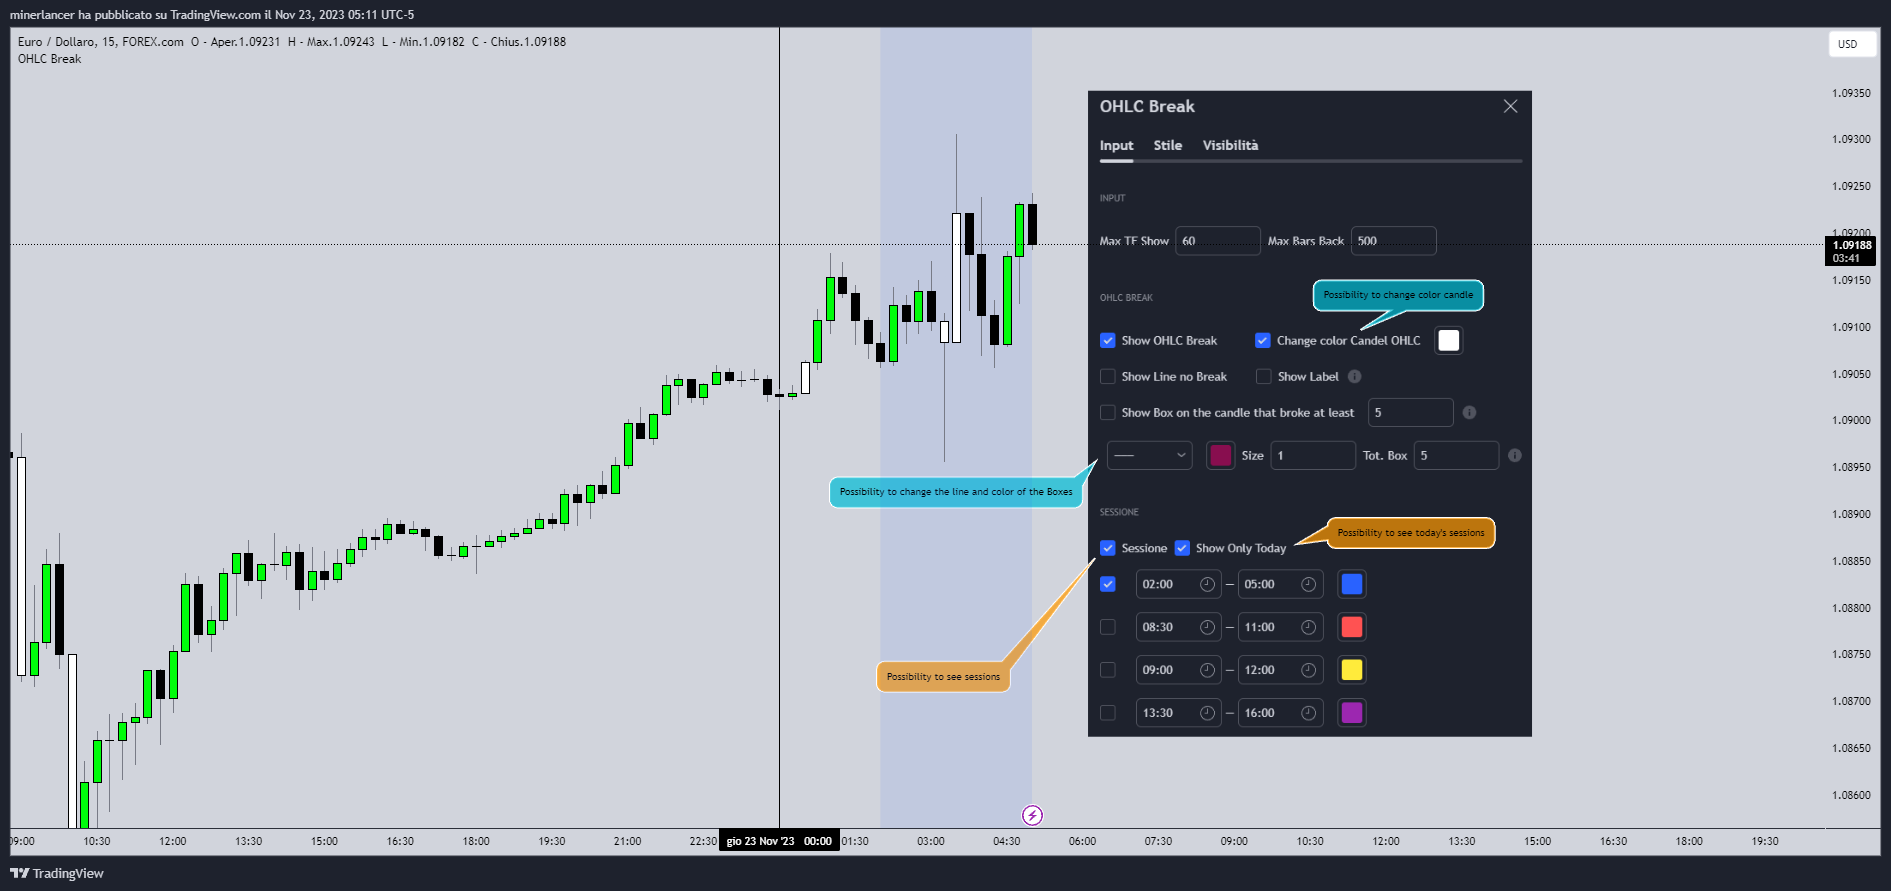Viewport: 1891px width, 891px height.
Task: Click the 09:00 start time field
Action: [x=1178, y=670]
